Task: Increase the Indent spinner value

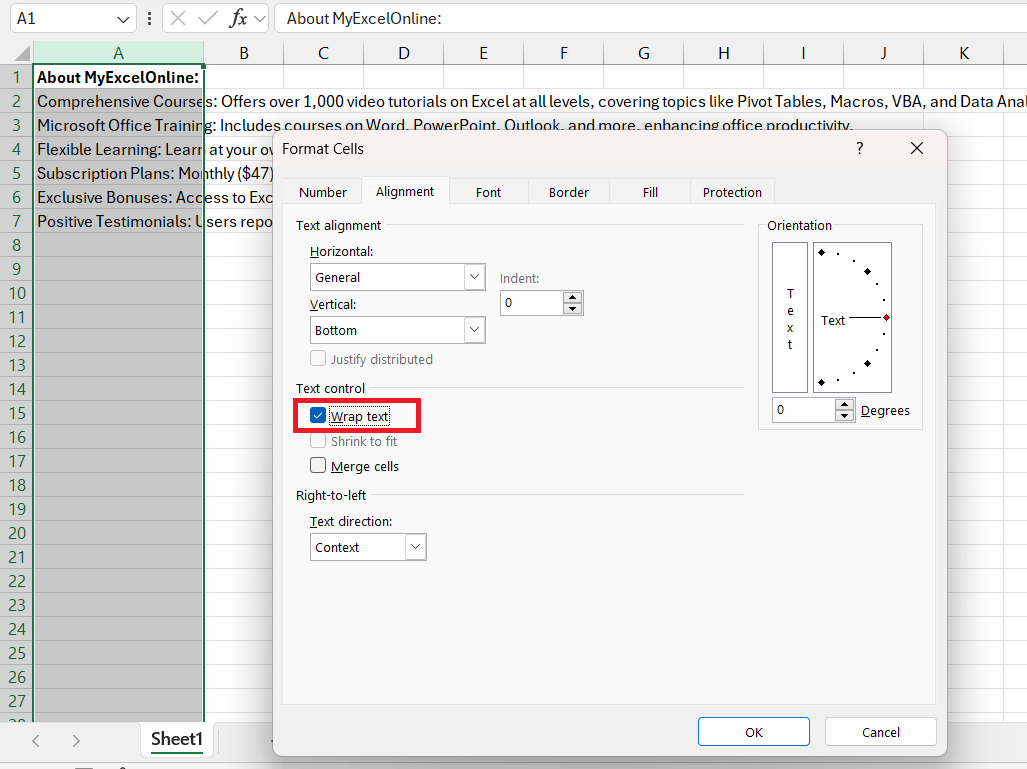Action: [x=572, y=297]
